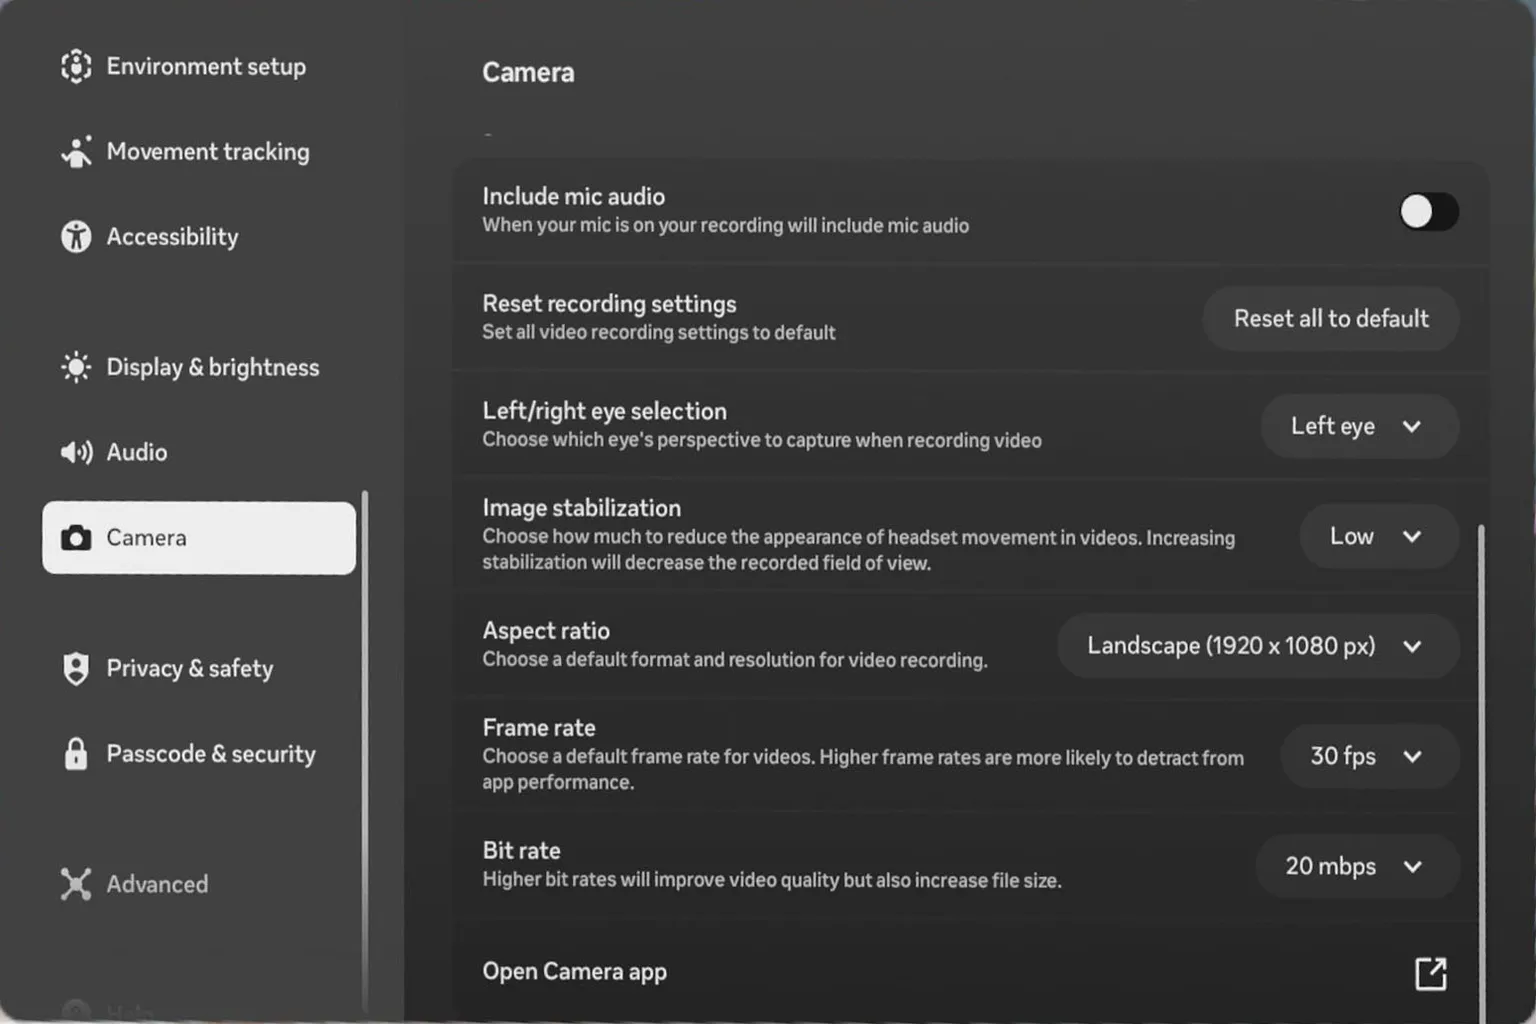Switch to the Camera settings section
The height and width of the screenshot is (1024, 1536).
click(197, 538)
